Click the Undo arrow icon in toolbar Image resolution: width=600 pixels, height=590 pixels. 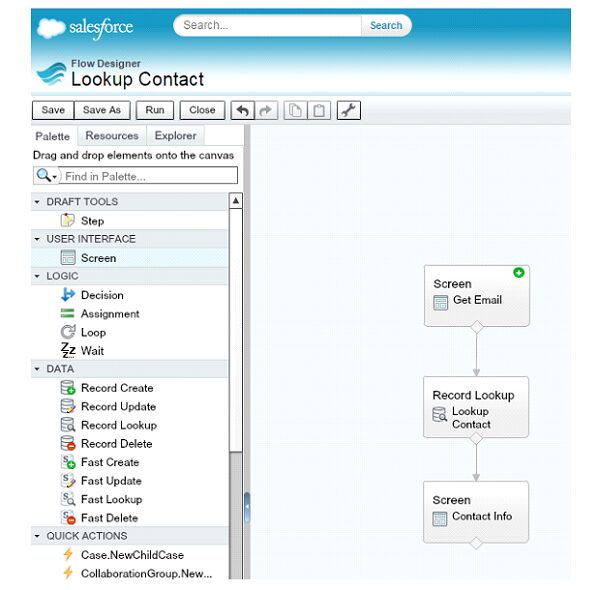244,111
